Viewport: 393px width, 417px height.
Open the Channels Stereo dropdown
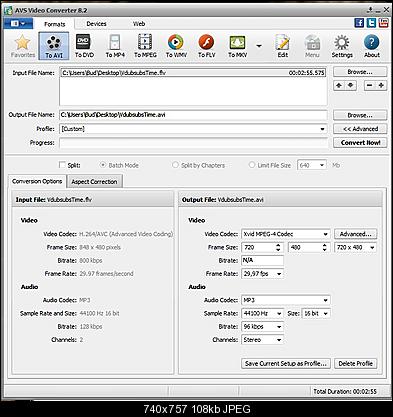(x=262, y=340)
